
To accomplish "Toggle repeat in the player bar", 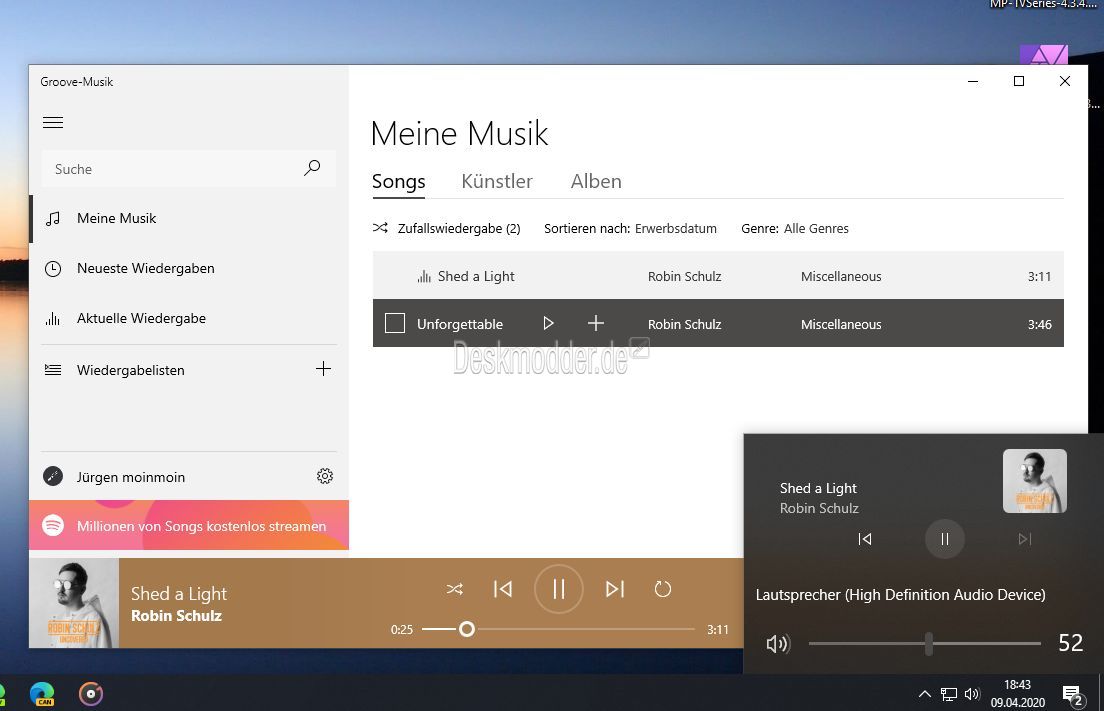I will click(x=663, y=589).
